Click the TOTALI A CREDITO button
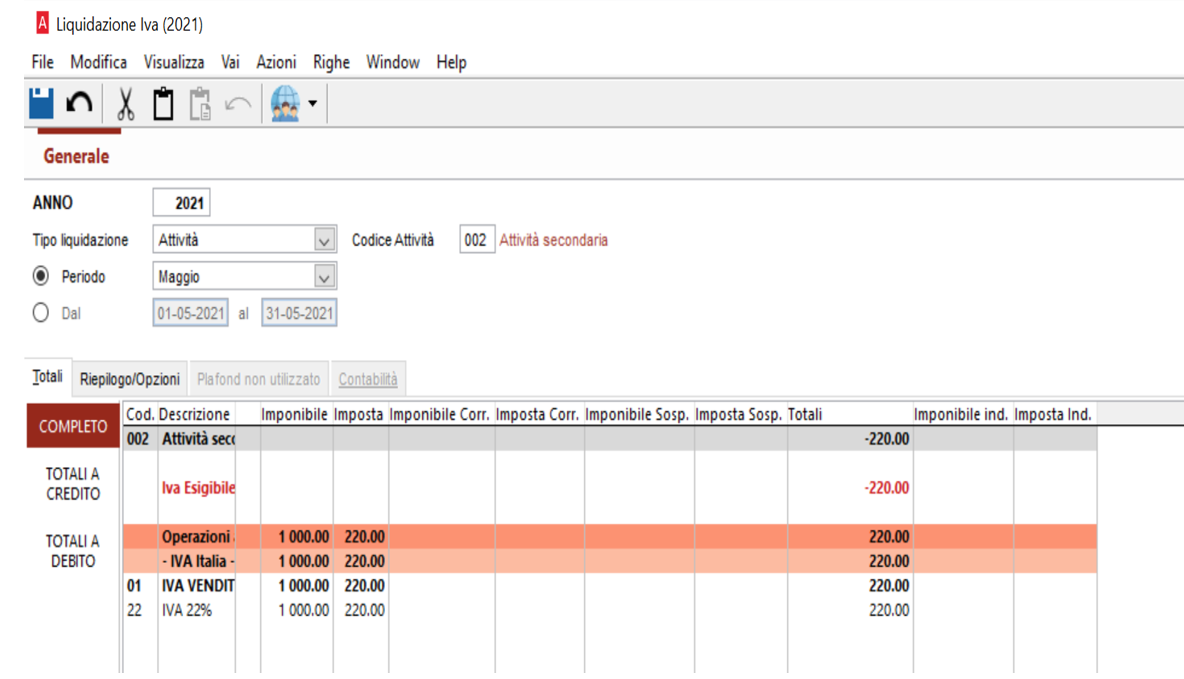 [73, 483]
